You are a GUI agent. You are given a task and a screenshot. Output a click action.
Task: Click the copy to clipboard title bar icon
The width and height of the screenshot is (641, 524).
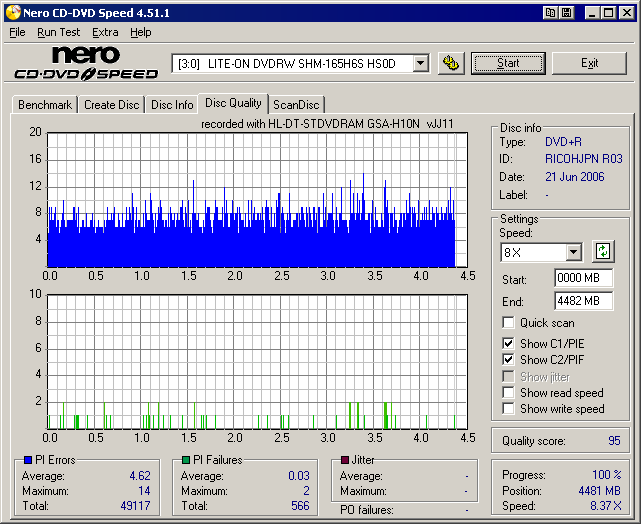click(551, 13)
